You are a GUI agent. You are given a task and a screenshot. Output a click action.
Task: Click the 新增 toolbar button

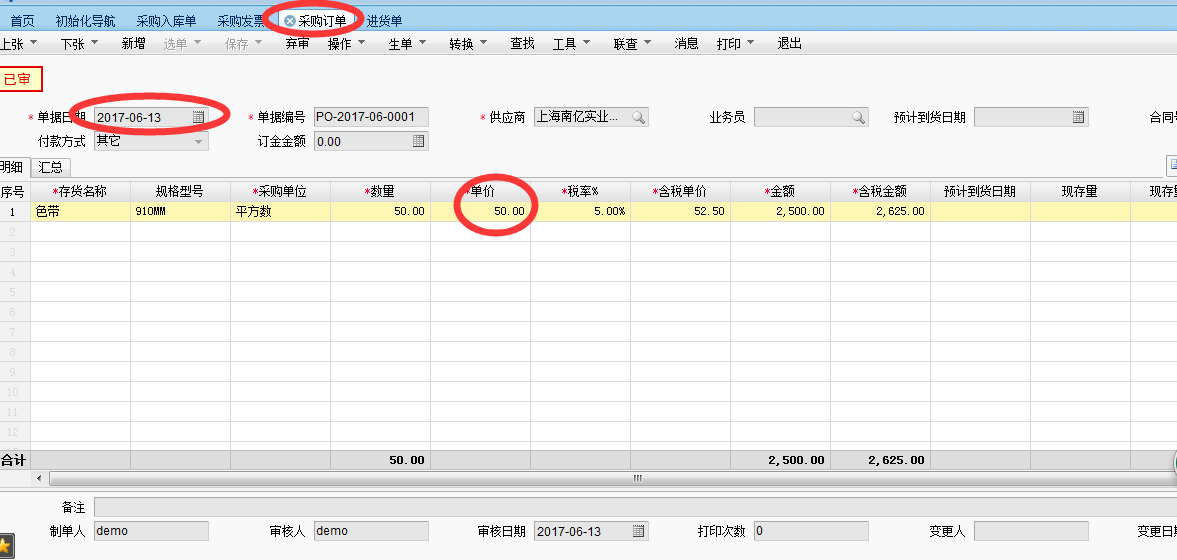coord(133,44)
